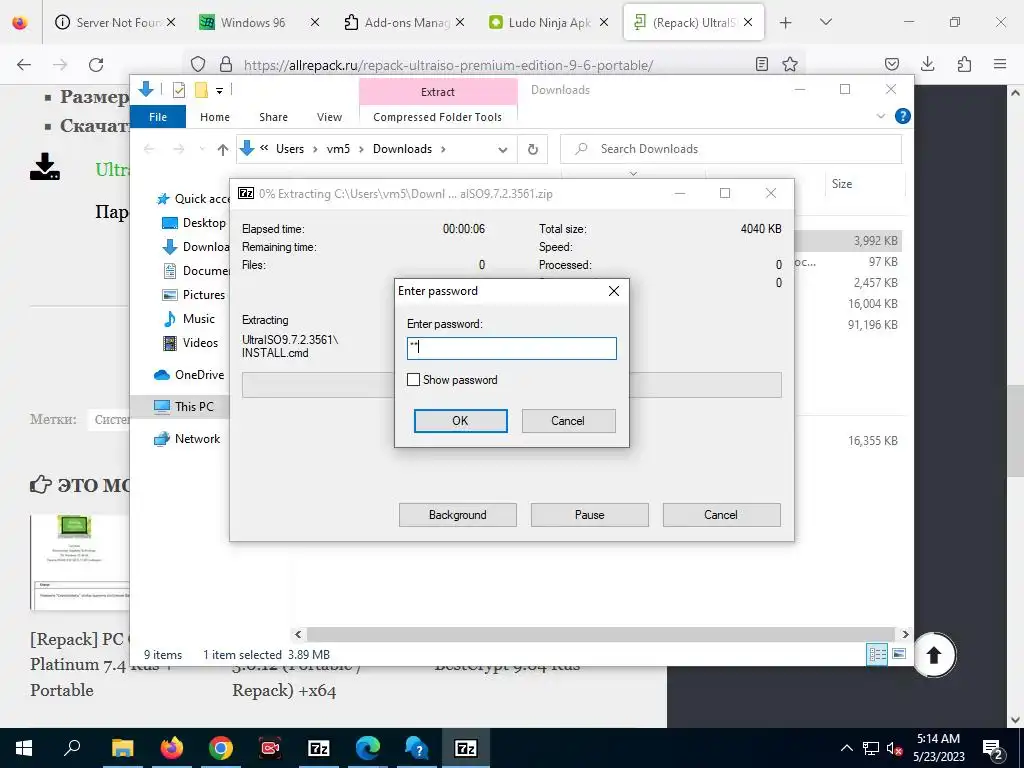Click into the Enter password field

[x=511, y=348]
